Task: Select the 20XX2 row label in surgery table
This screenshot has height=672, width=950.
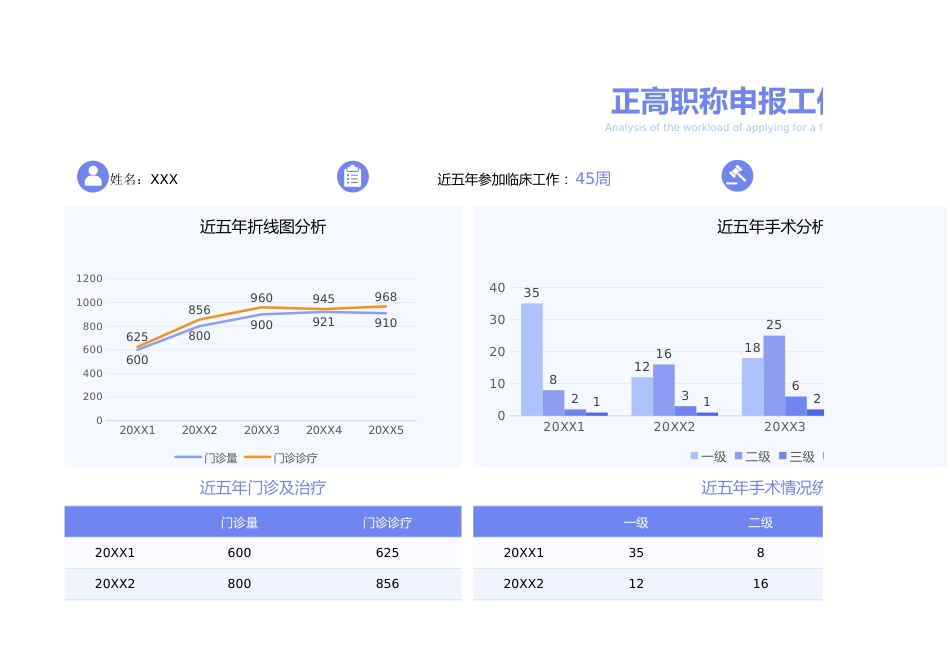Action: (523, 584)
